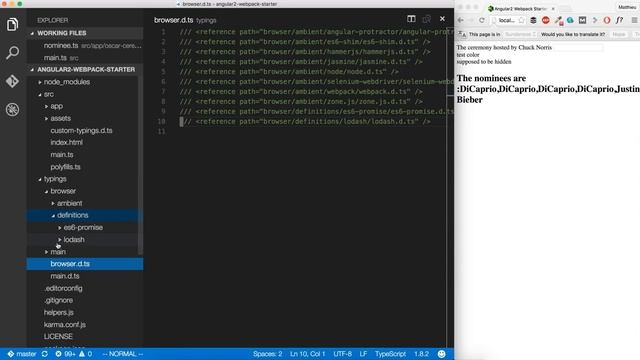The width and height of the screenshot is (640, 360).
Task: Select language mode TypeScript
Action: [390, 354]
